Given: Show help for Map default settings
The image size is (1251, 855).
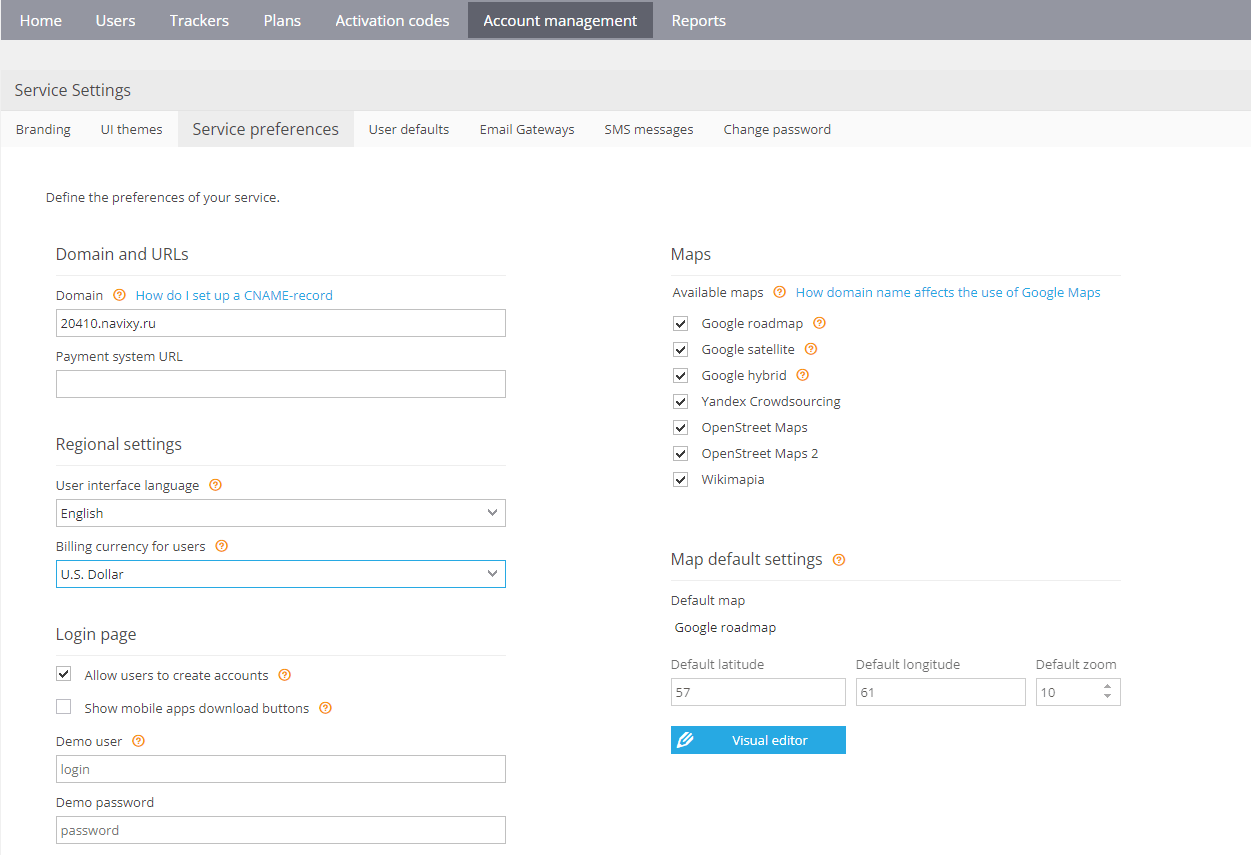Looking at the screenshot, I should (839, 559).
